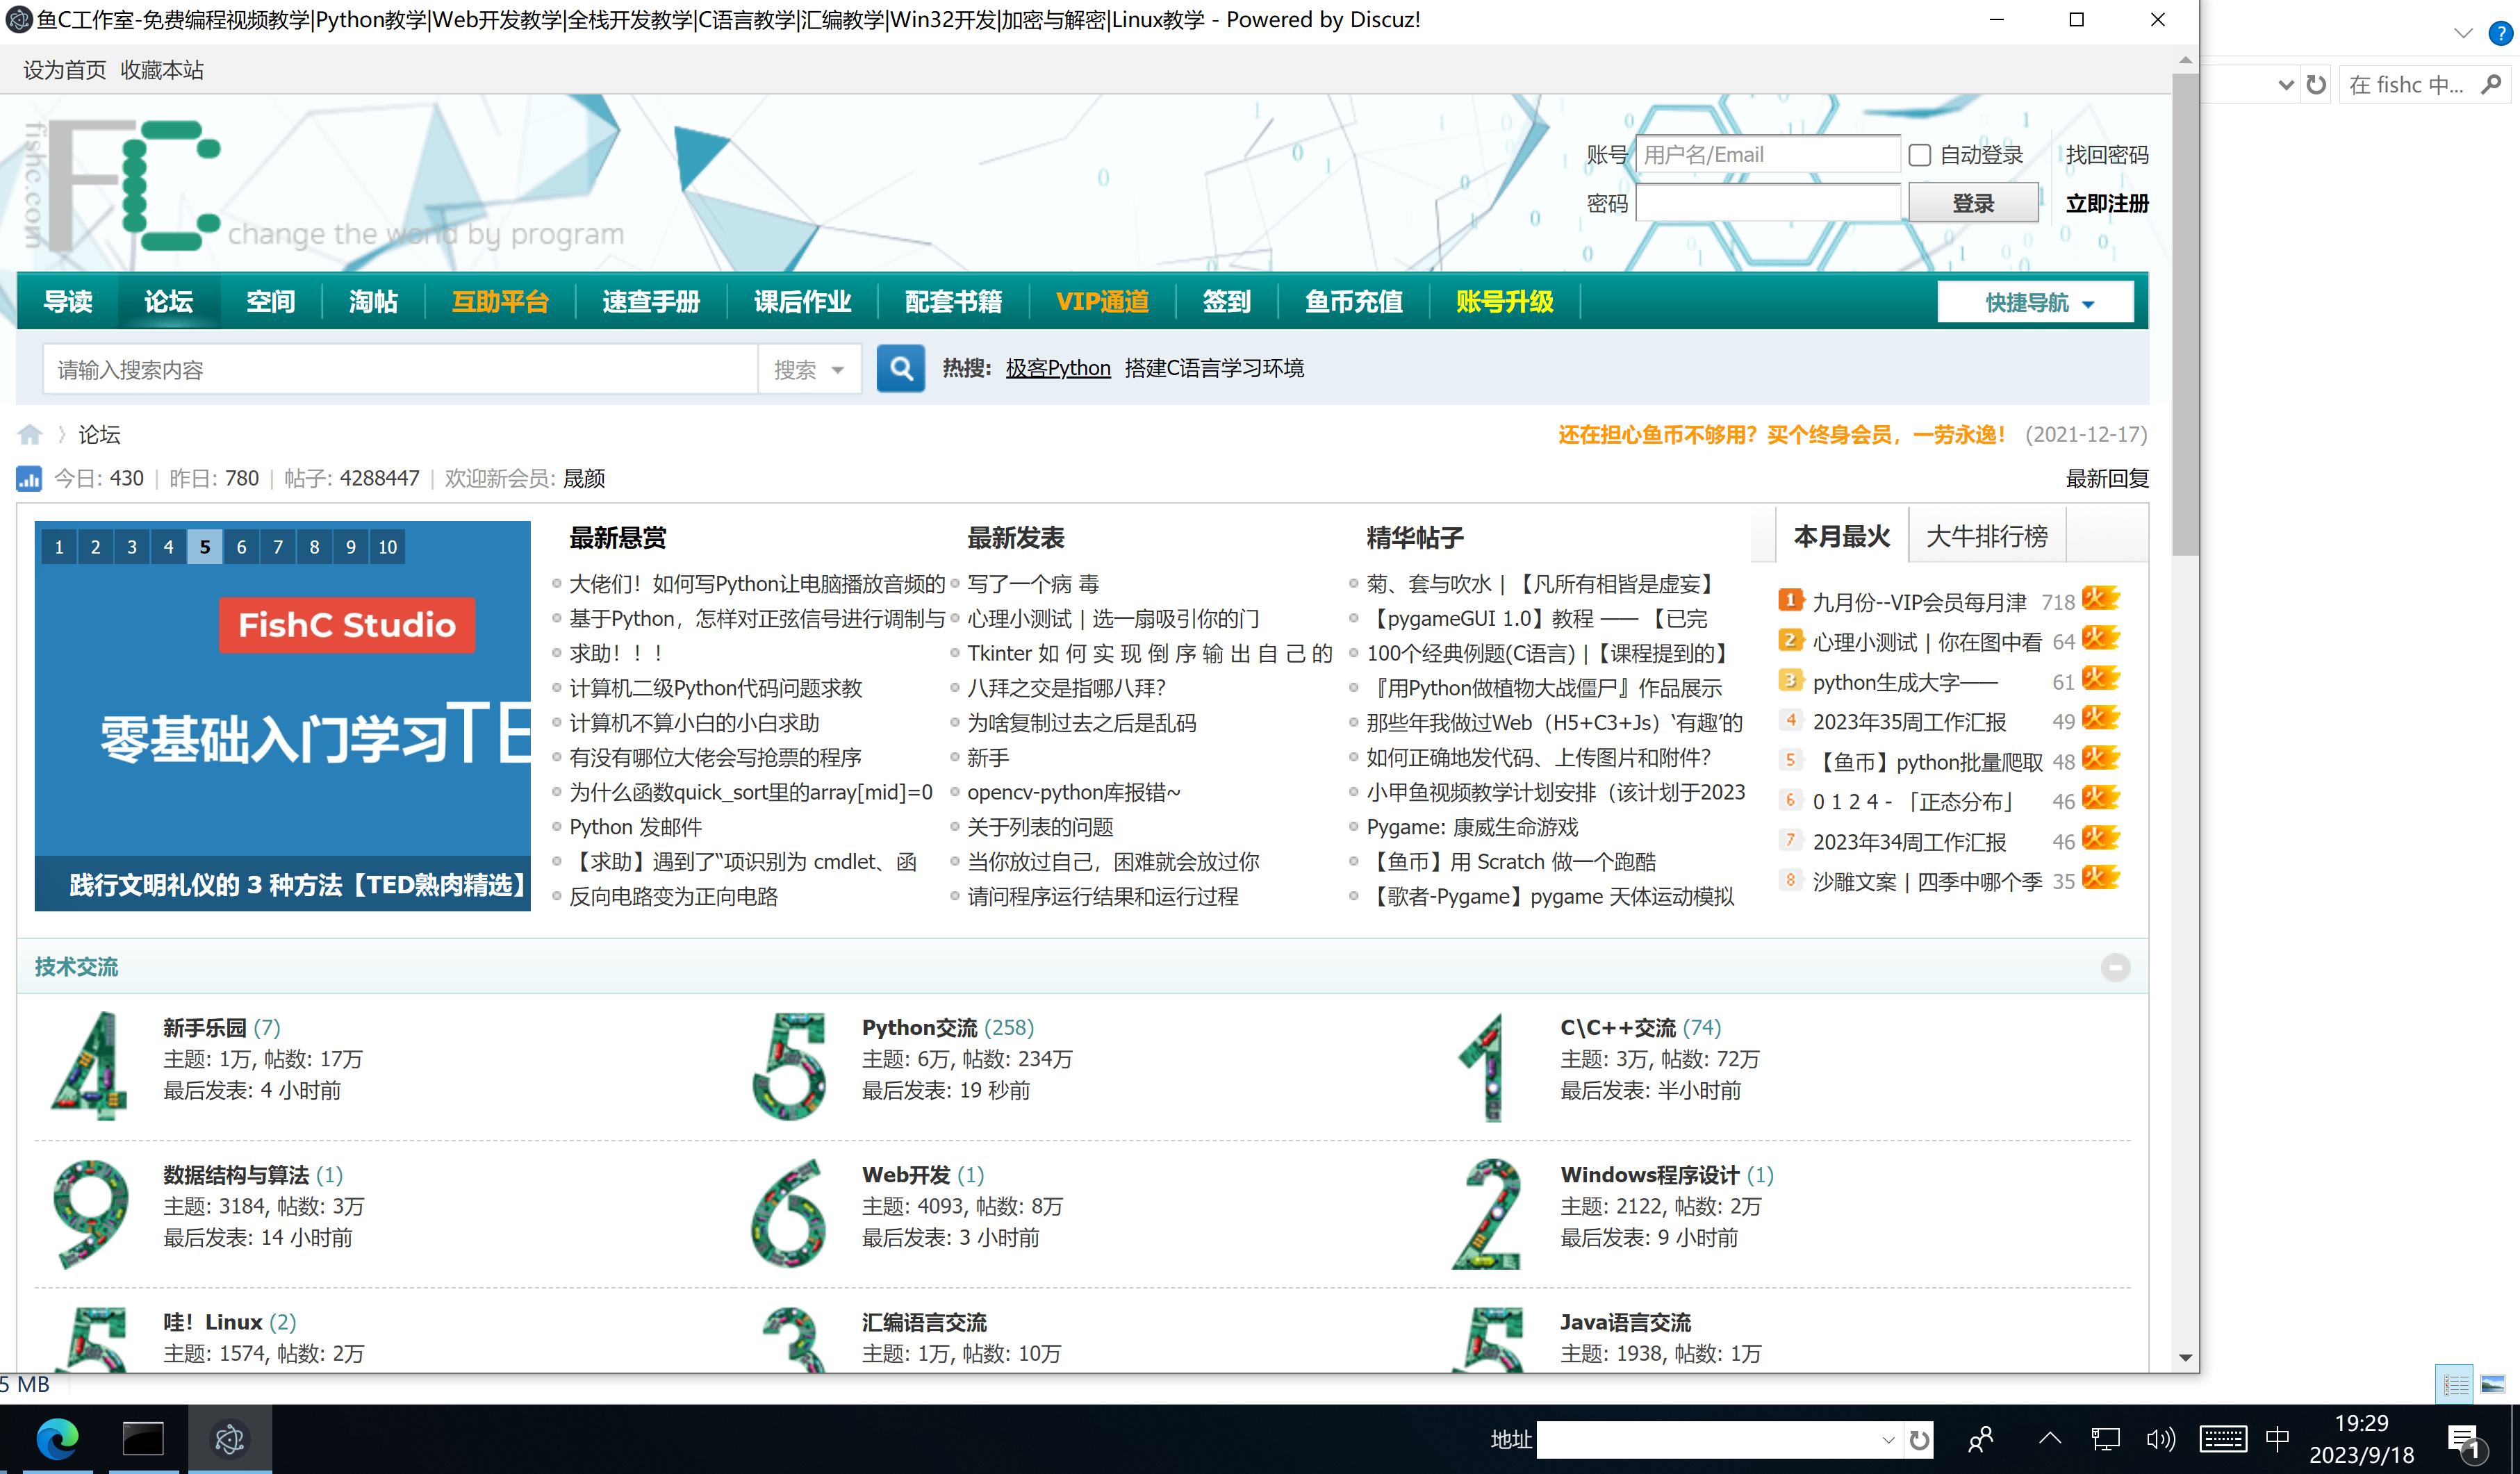
Task: Click fire icon beside python生成大字 entry
Action: click(x=2101, y=679)
